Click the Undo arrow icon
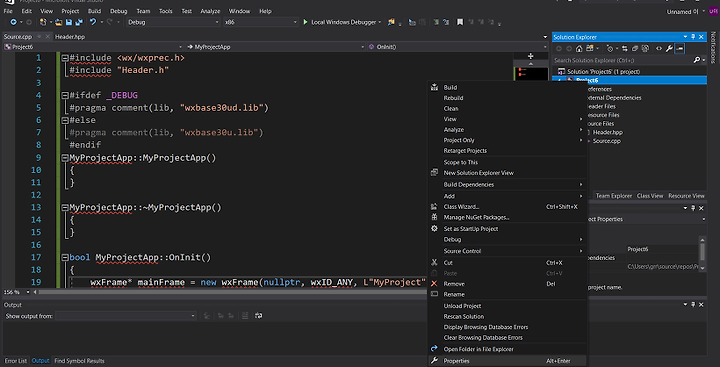This screenshot has height=367, width=720. tap(93, 22)
